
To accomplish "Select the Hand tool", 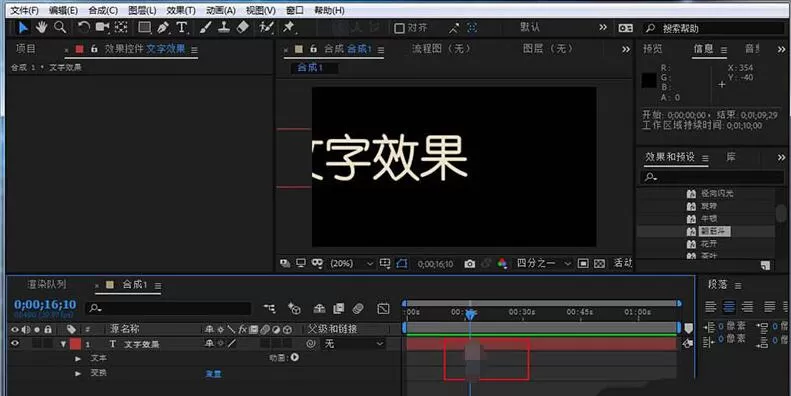I will [41, 27].
